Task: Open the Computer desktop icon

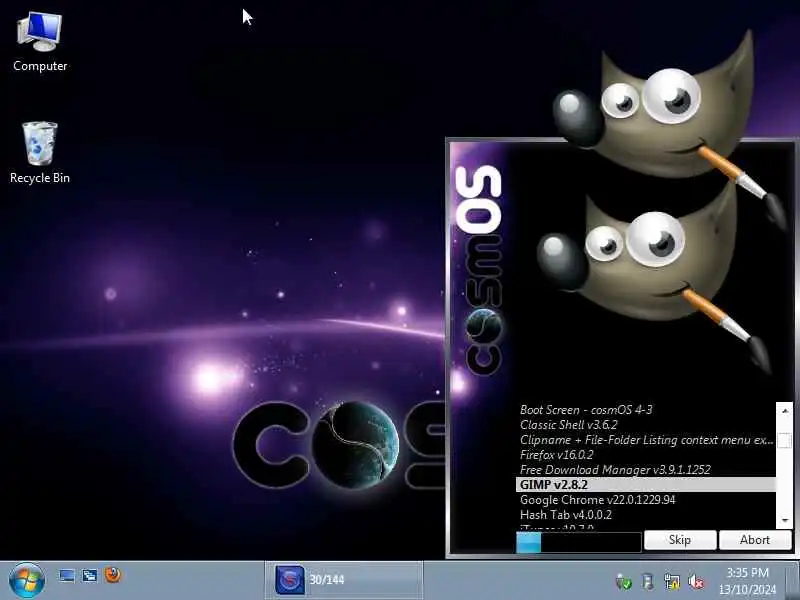Action: [40, 42]
